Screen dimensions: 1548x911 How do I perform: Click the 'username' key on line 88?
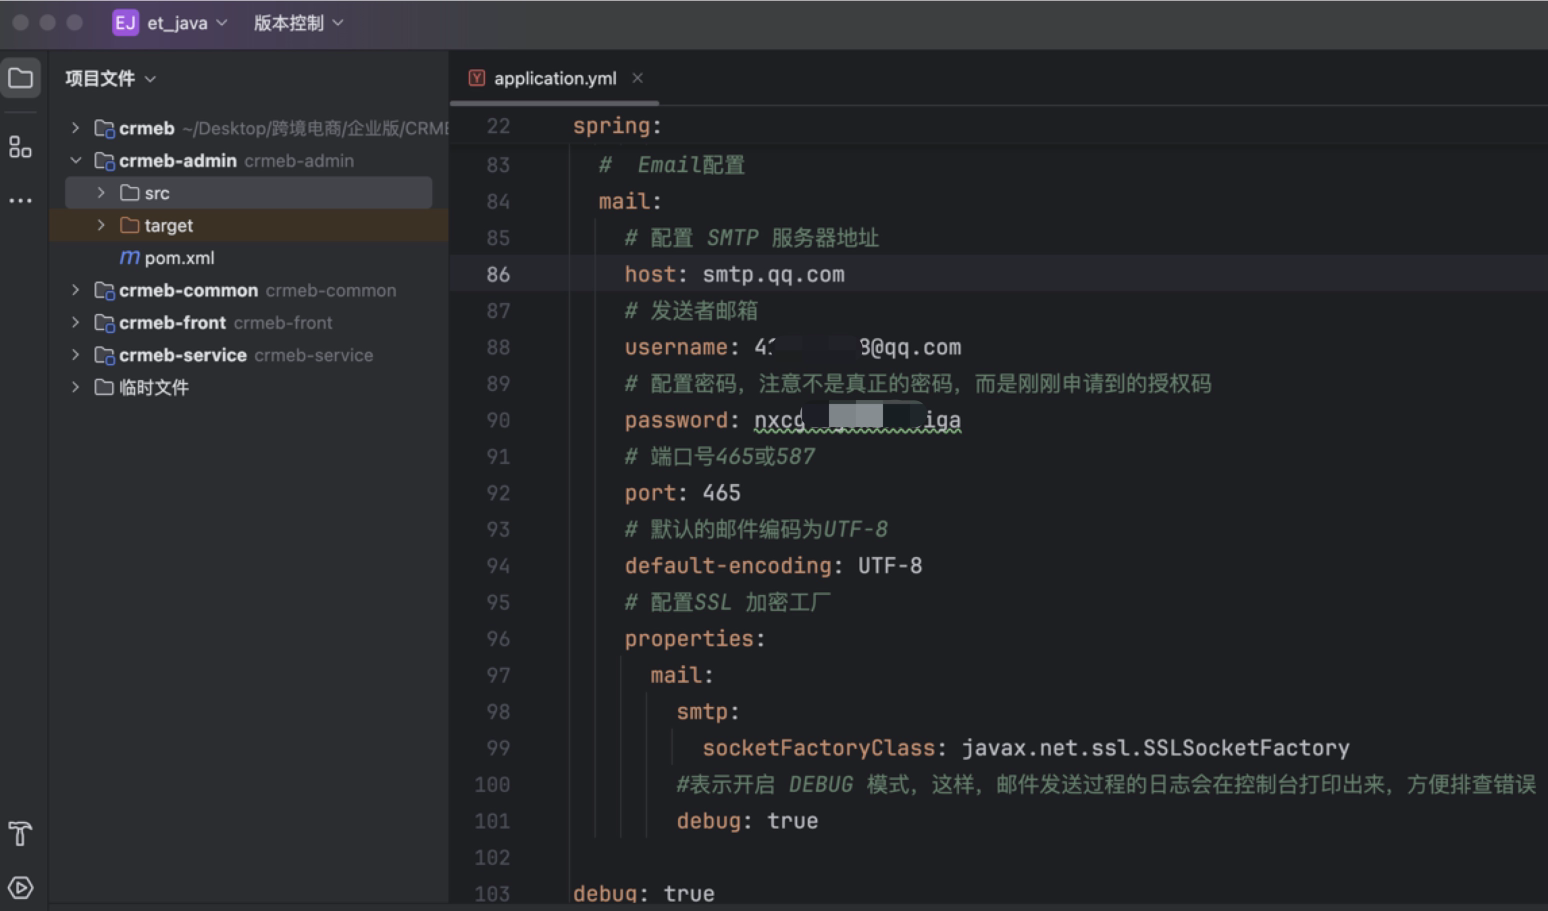676,347
